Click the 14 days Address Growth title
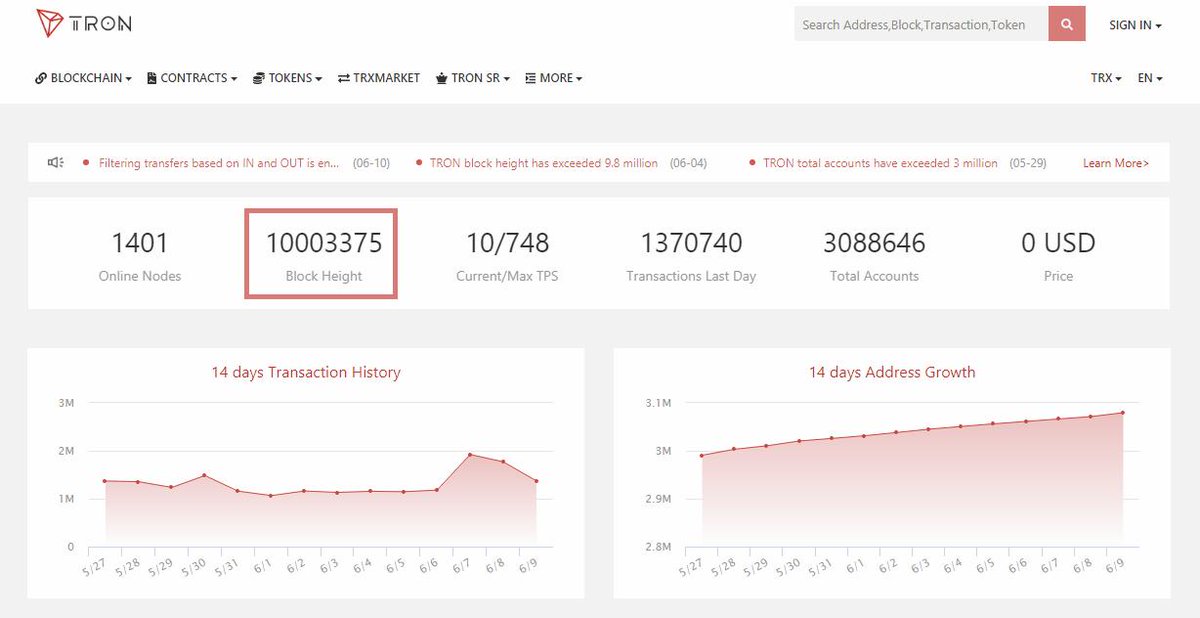 tap(892, 372)
